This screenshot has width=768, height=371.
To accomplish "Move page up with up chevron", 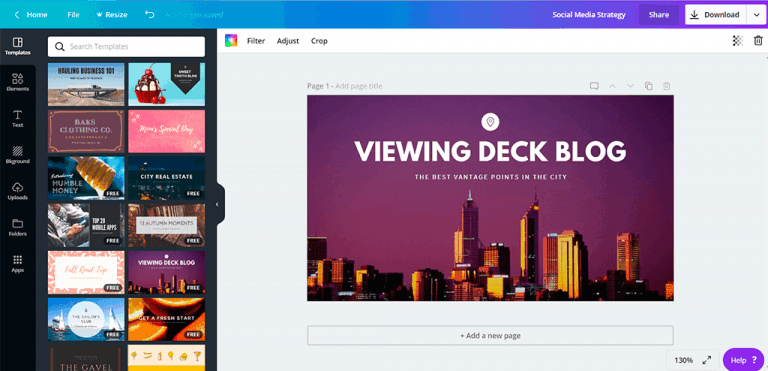I will pos(612,86).
